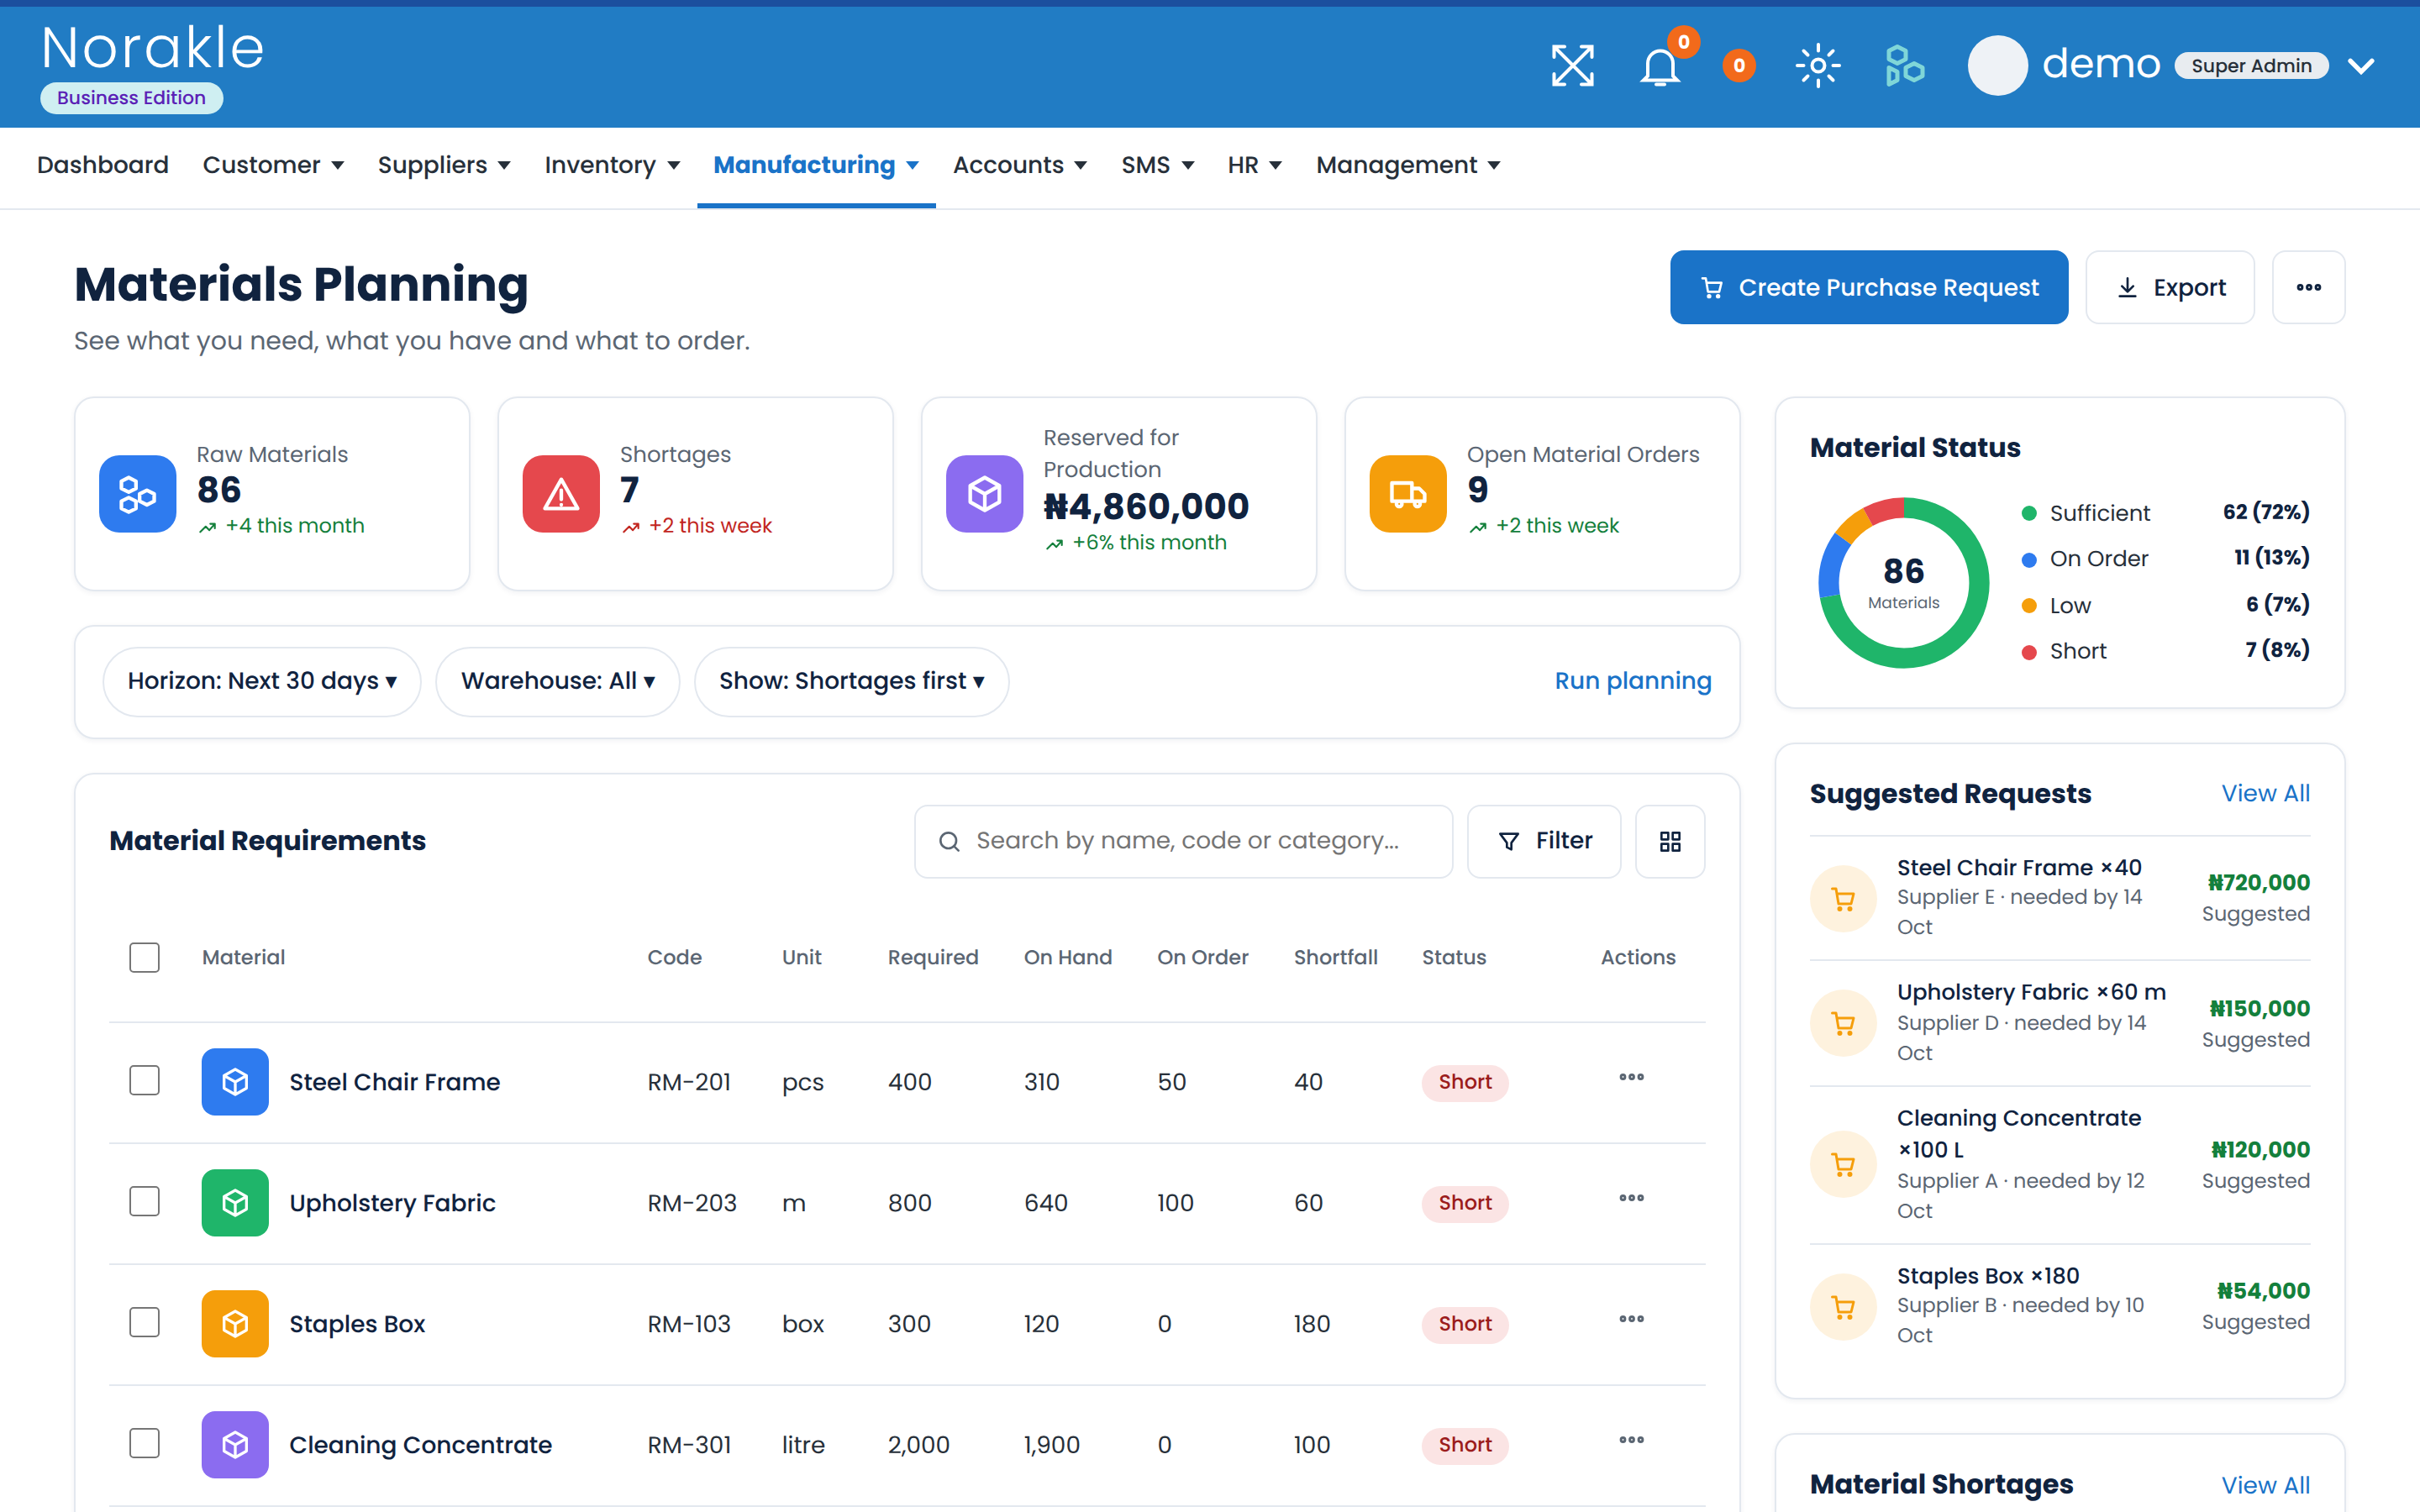Viewport: 2420px width, 1512px height.
Task: Open the notifications bell icon
Action: coord(1660,66)
